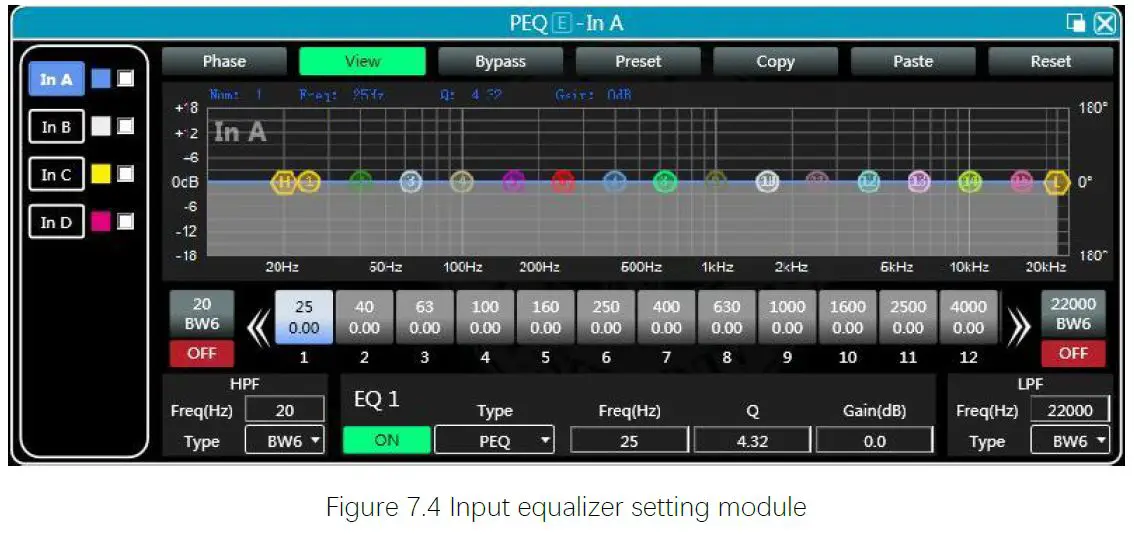Screen dimensions: 1134x542
Task: Select the red EQ node 6
Action: [563, 182]
